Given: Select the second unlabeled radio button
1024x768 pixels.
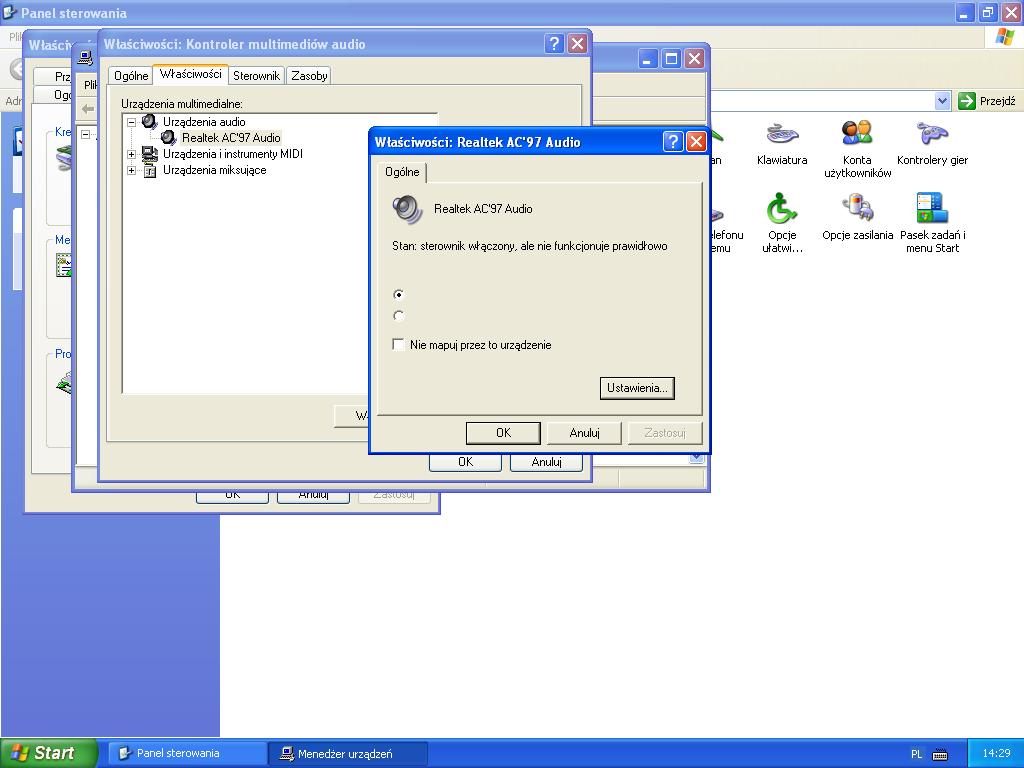Looking at the screenshot, I should (x=398, y=316).
